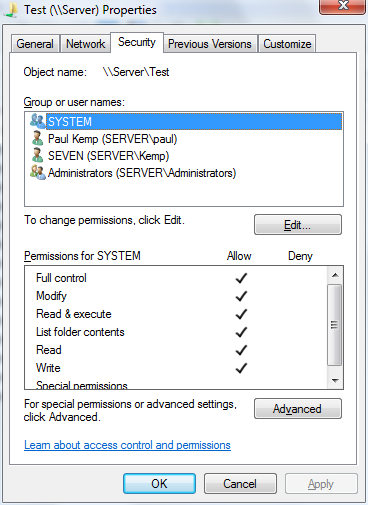Click the SEVEN user icon

coord(37,156)
